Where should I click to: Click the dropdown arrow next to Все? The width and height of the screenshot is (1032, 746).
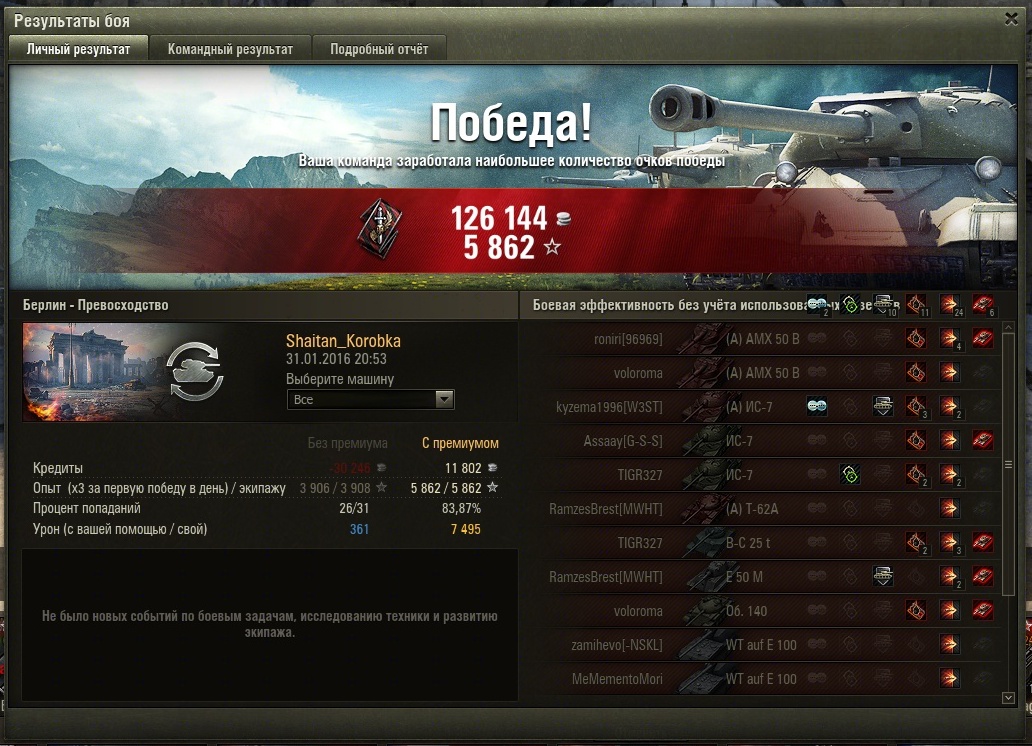(x=444, y=399)
